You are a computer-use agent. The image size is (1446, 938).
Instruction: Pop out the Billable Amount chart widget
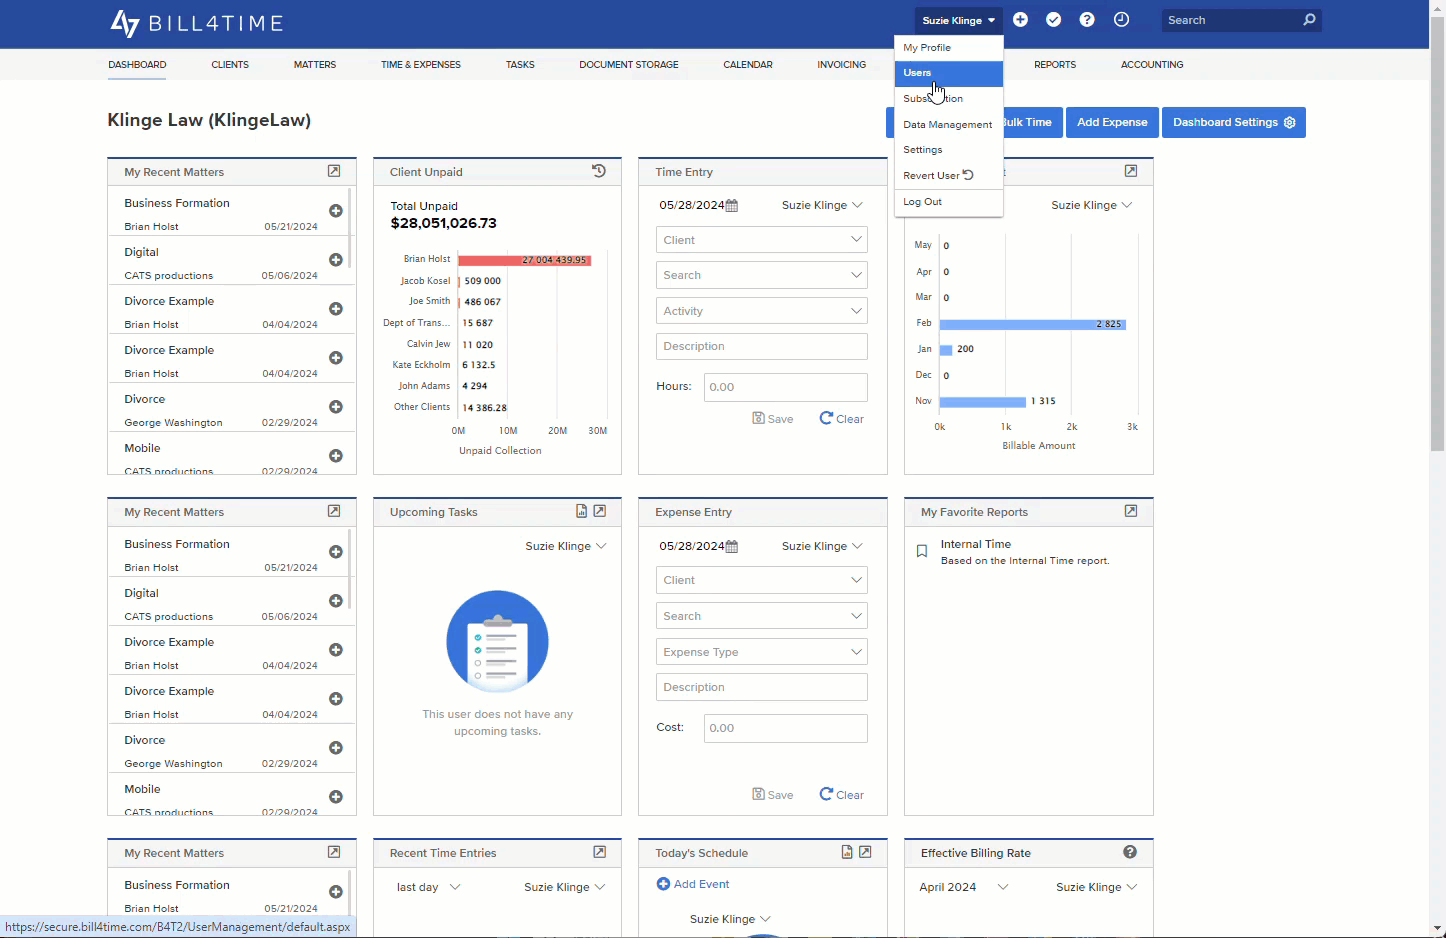(x=1131, y=171)
